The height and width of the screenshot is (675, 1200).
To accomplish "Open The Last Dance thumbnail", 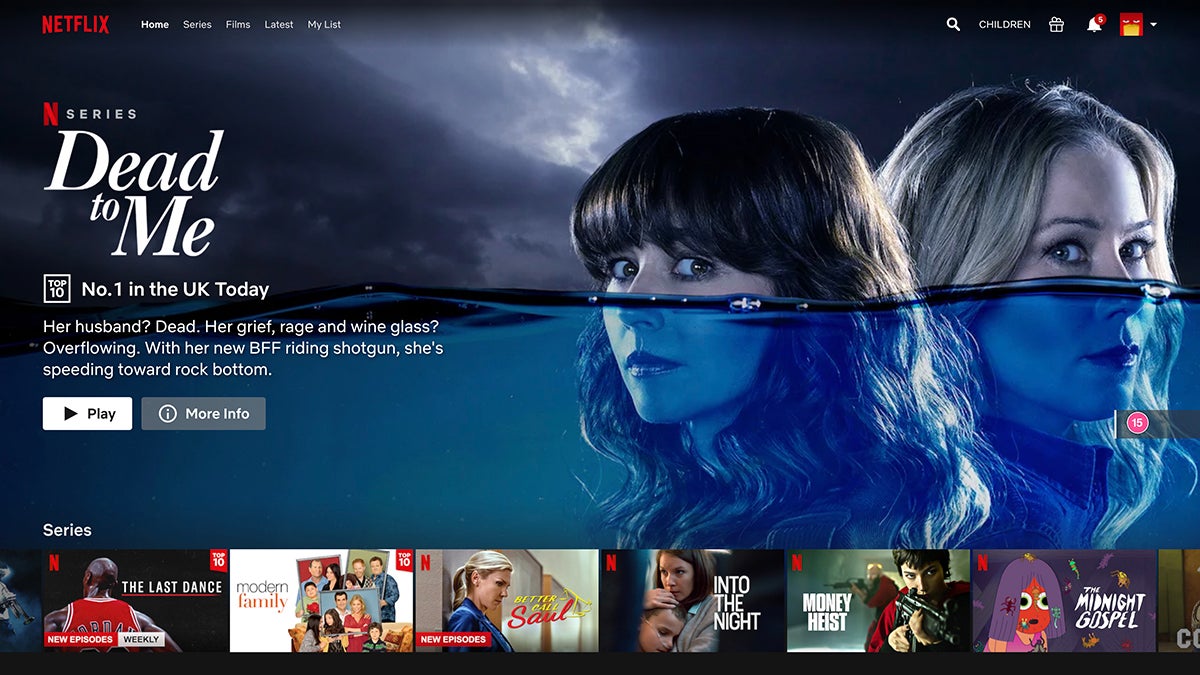I will [135, 600].
